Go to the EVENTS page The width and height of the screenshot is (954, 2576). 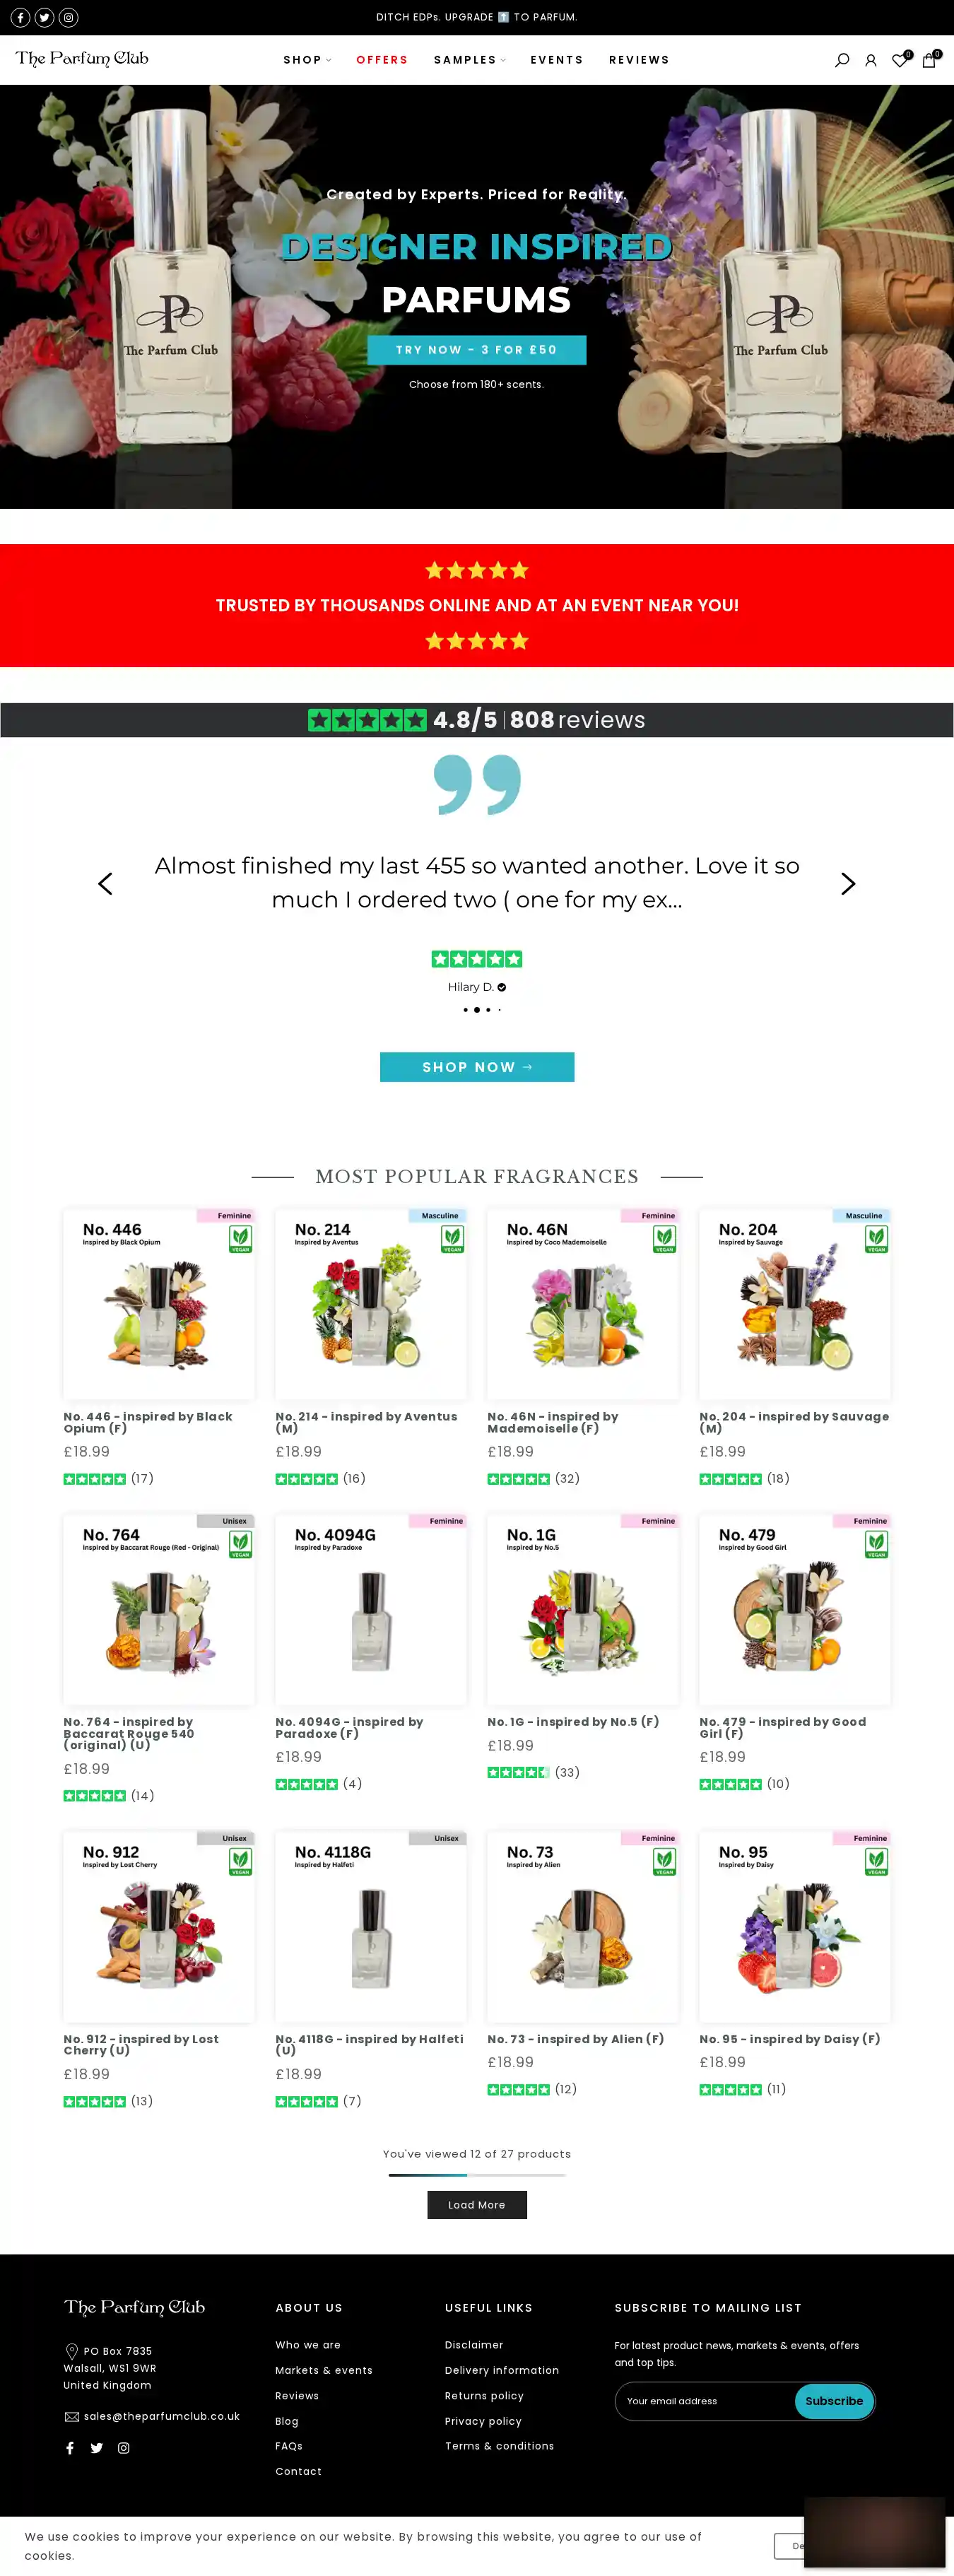(556, 60)
